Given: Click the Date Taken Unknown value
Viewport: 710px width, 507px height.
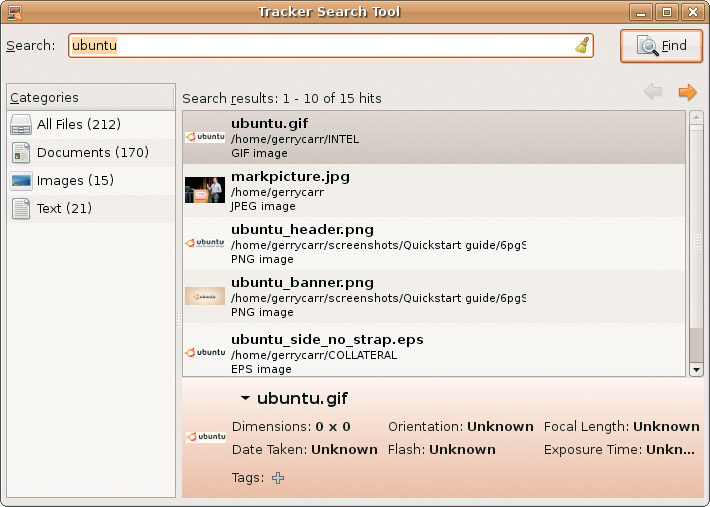Looking at the screenshot, I should point(344,450).
